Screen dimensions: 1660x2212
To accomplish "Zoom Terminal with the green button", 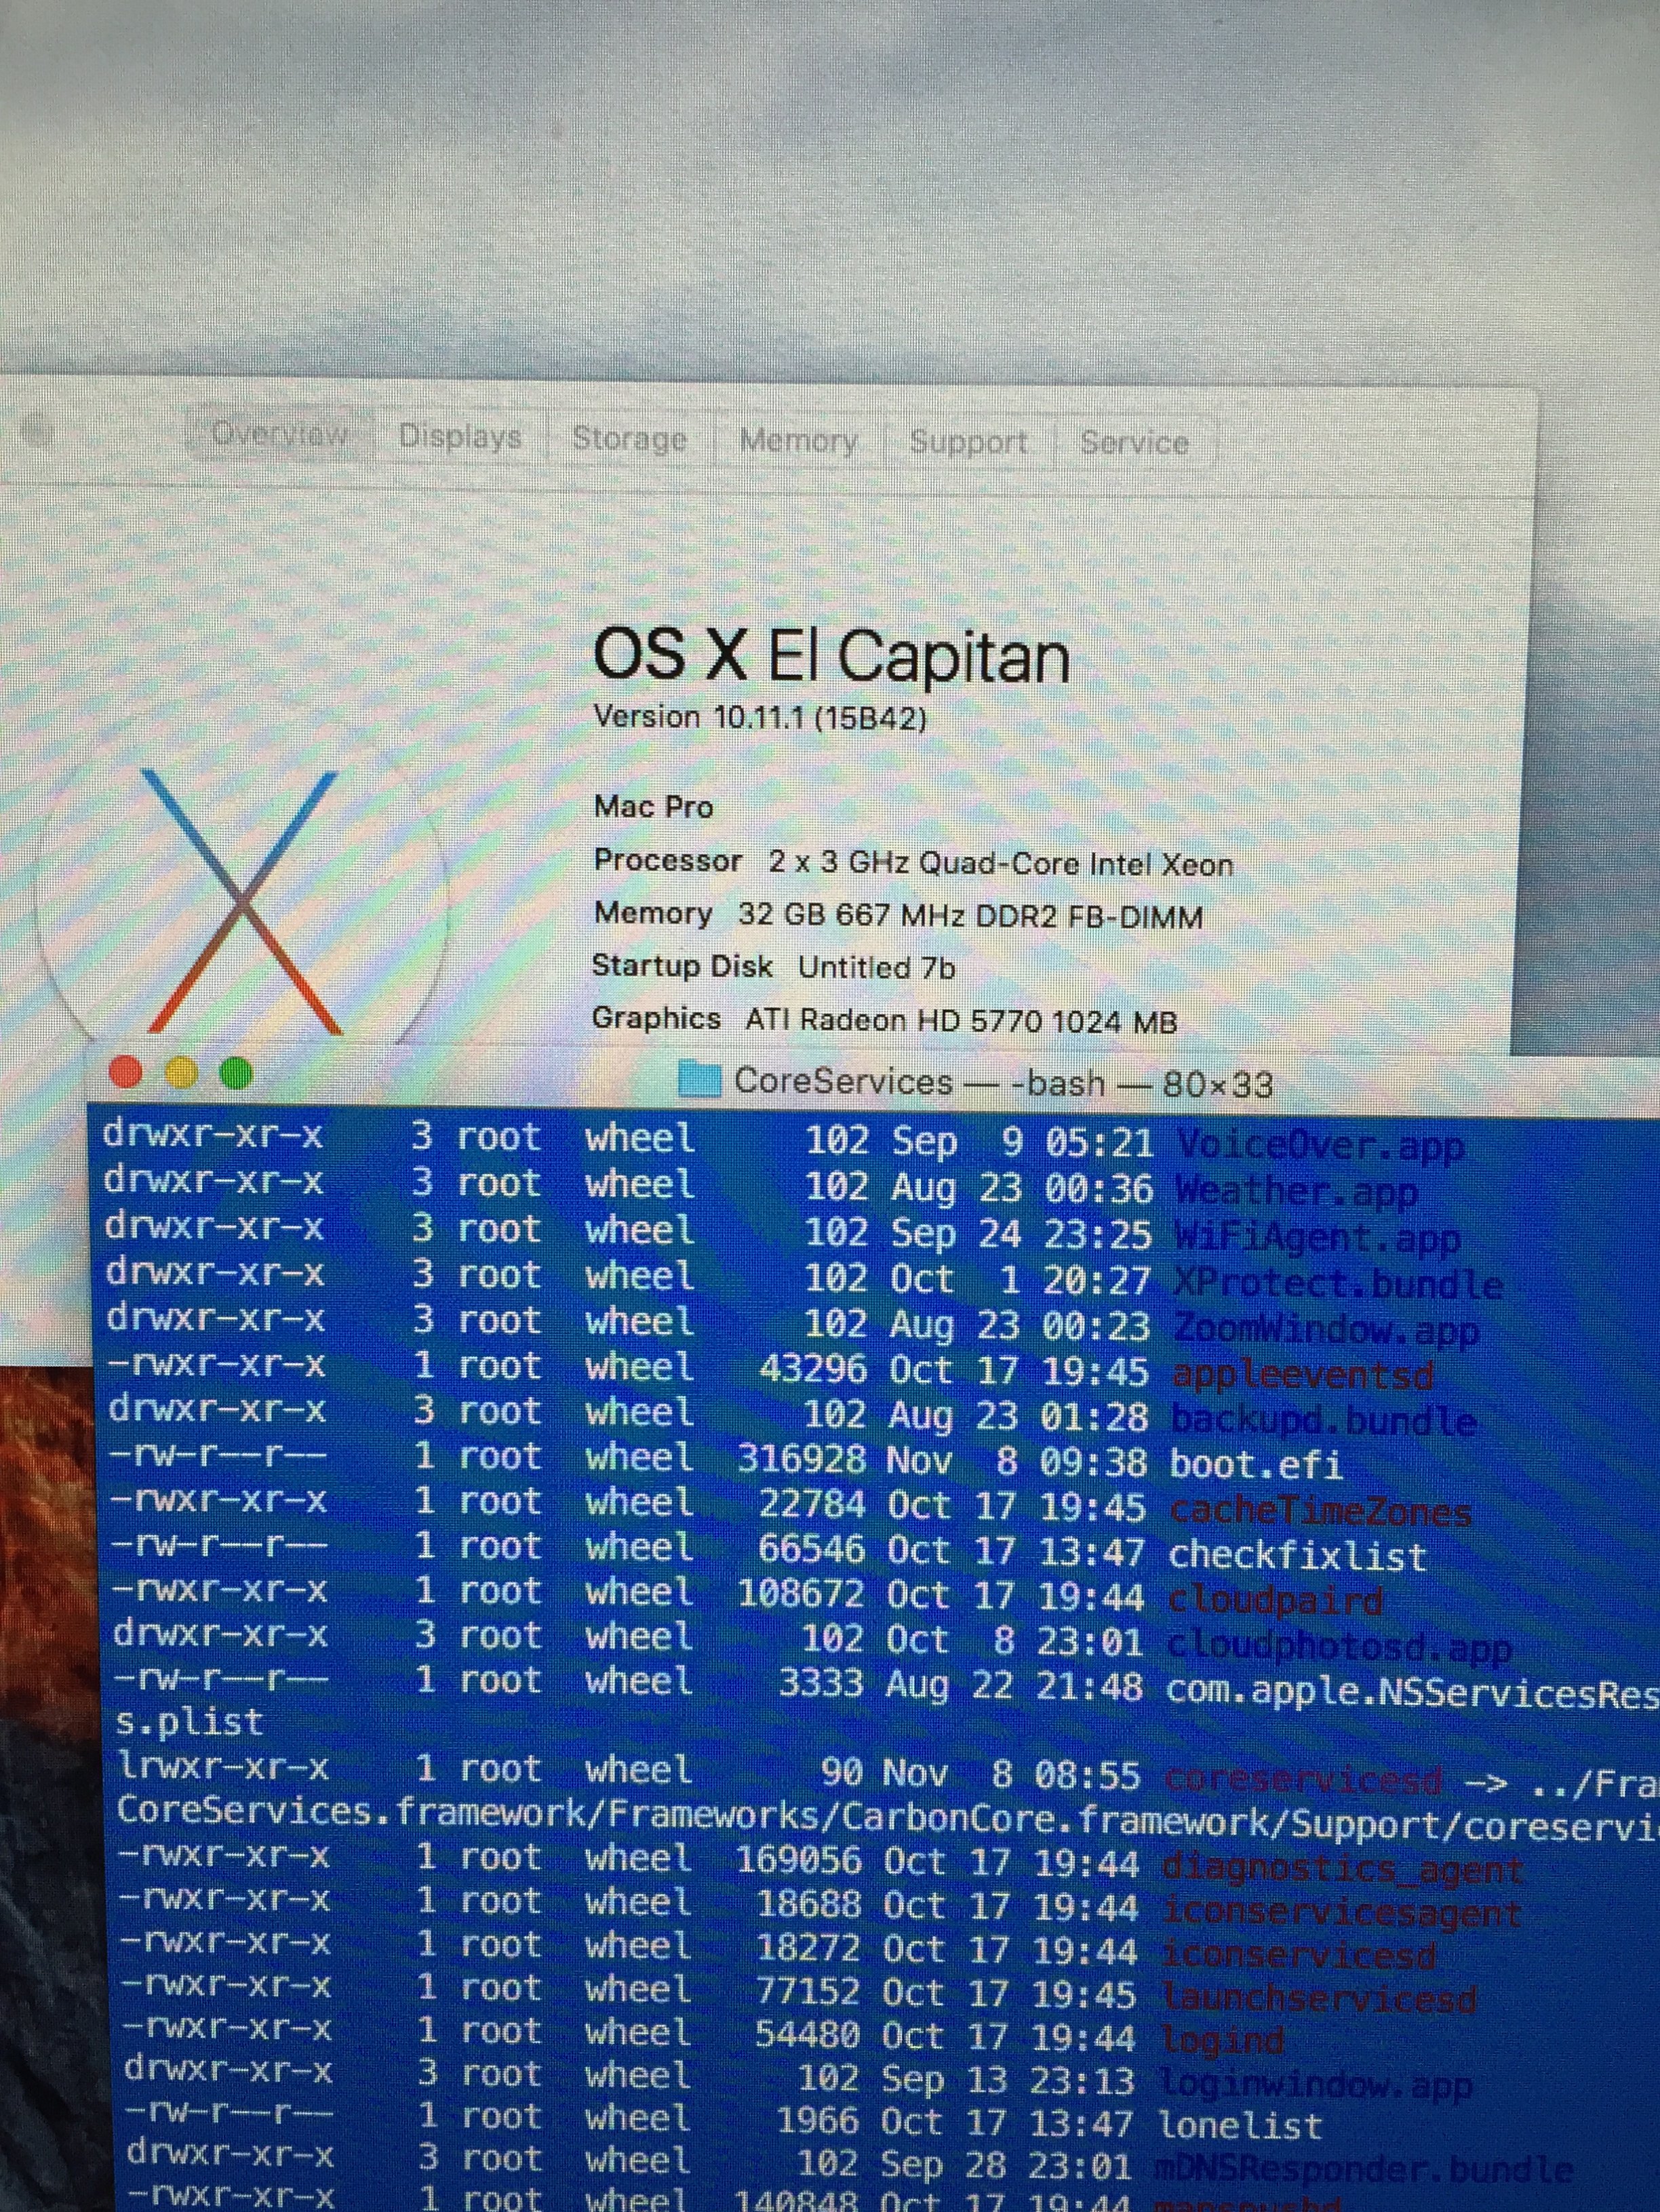I will 236,1074.
